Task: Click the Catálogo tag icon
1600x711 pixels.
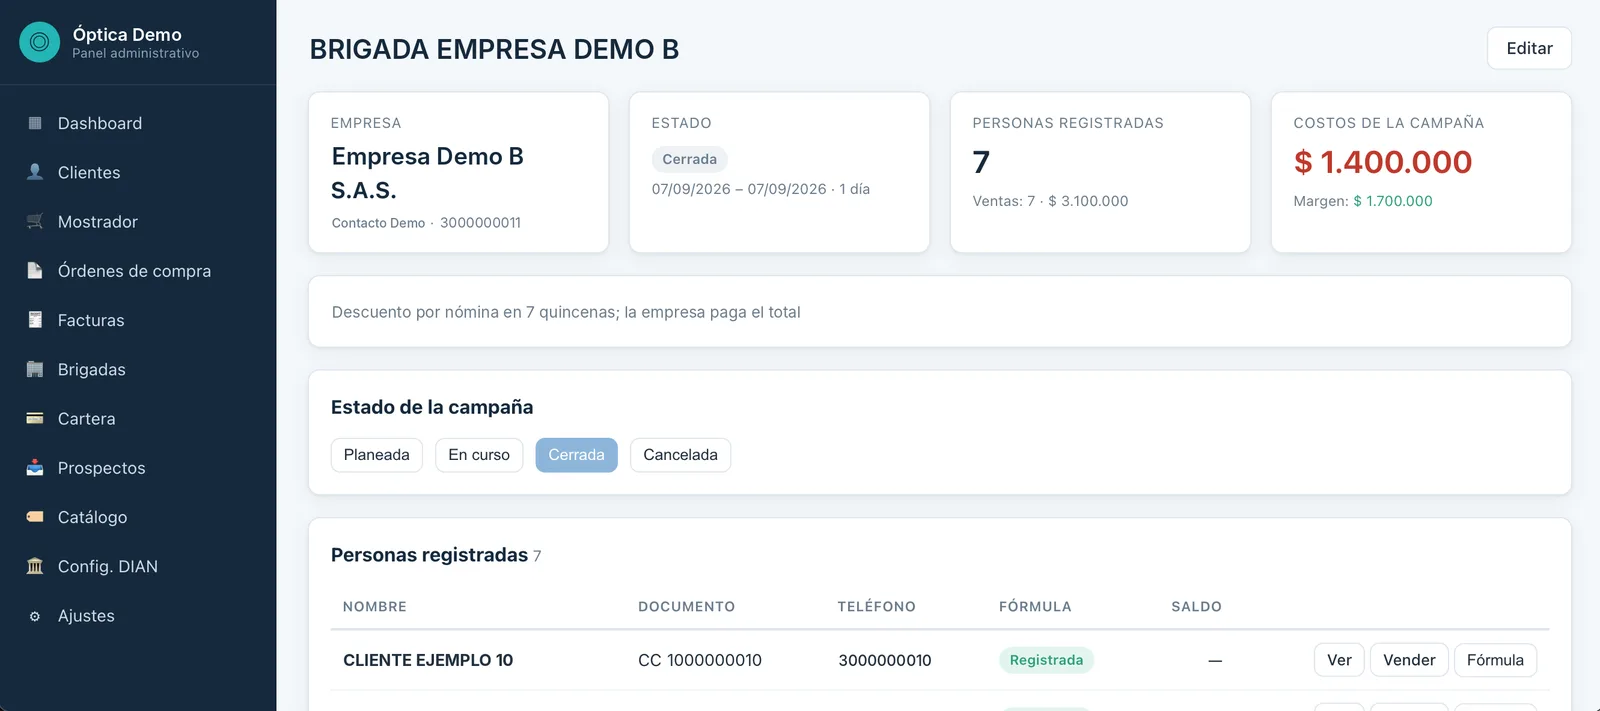Action: click(35, 517)
